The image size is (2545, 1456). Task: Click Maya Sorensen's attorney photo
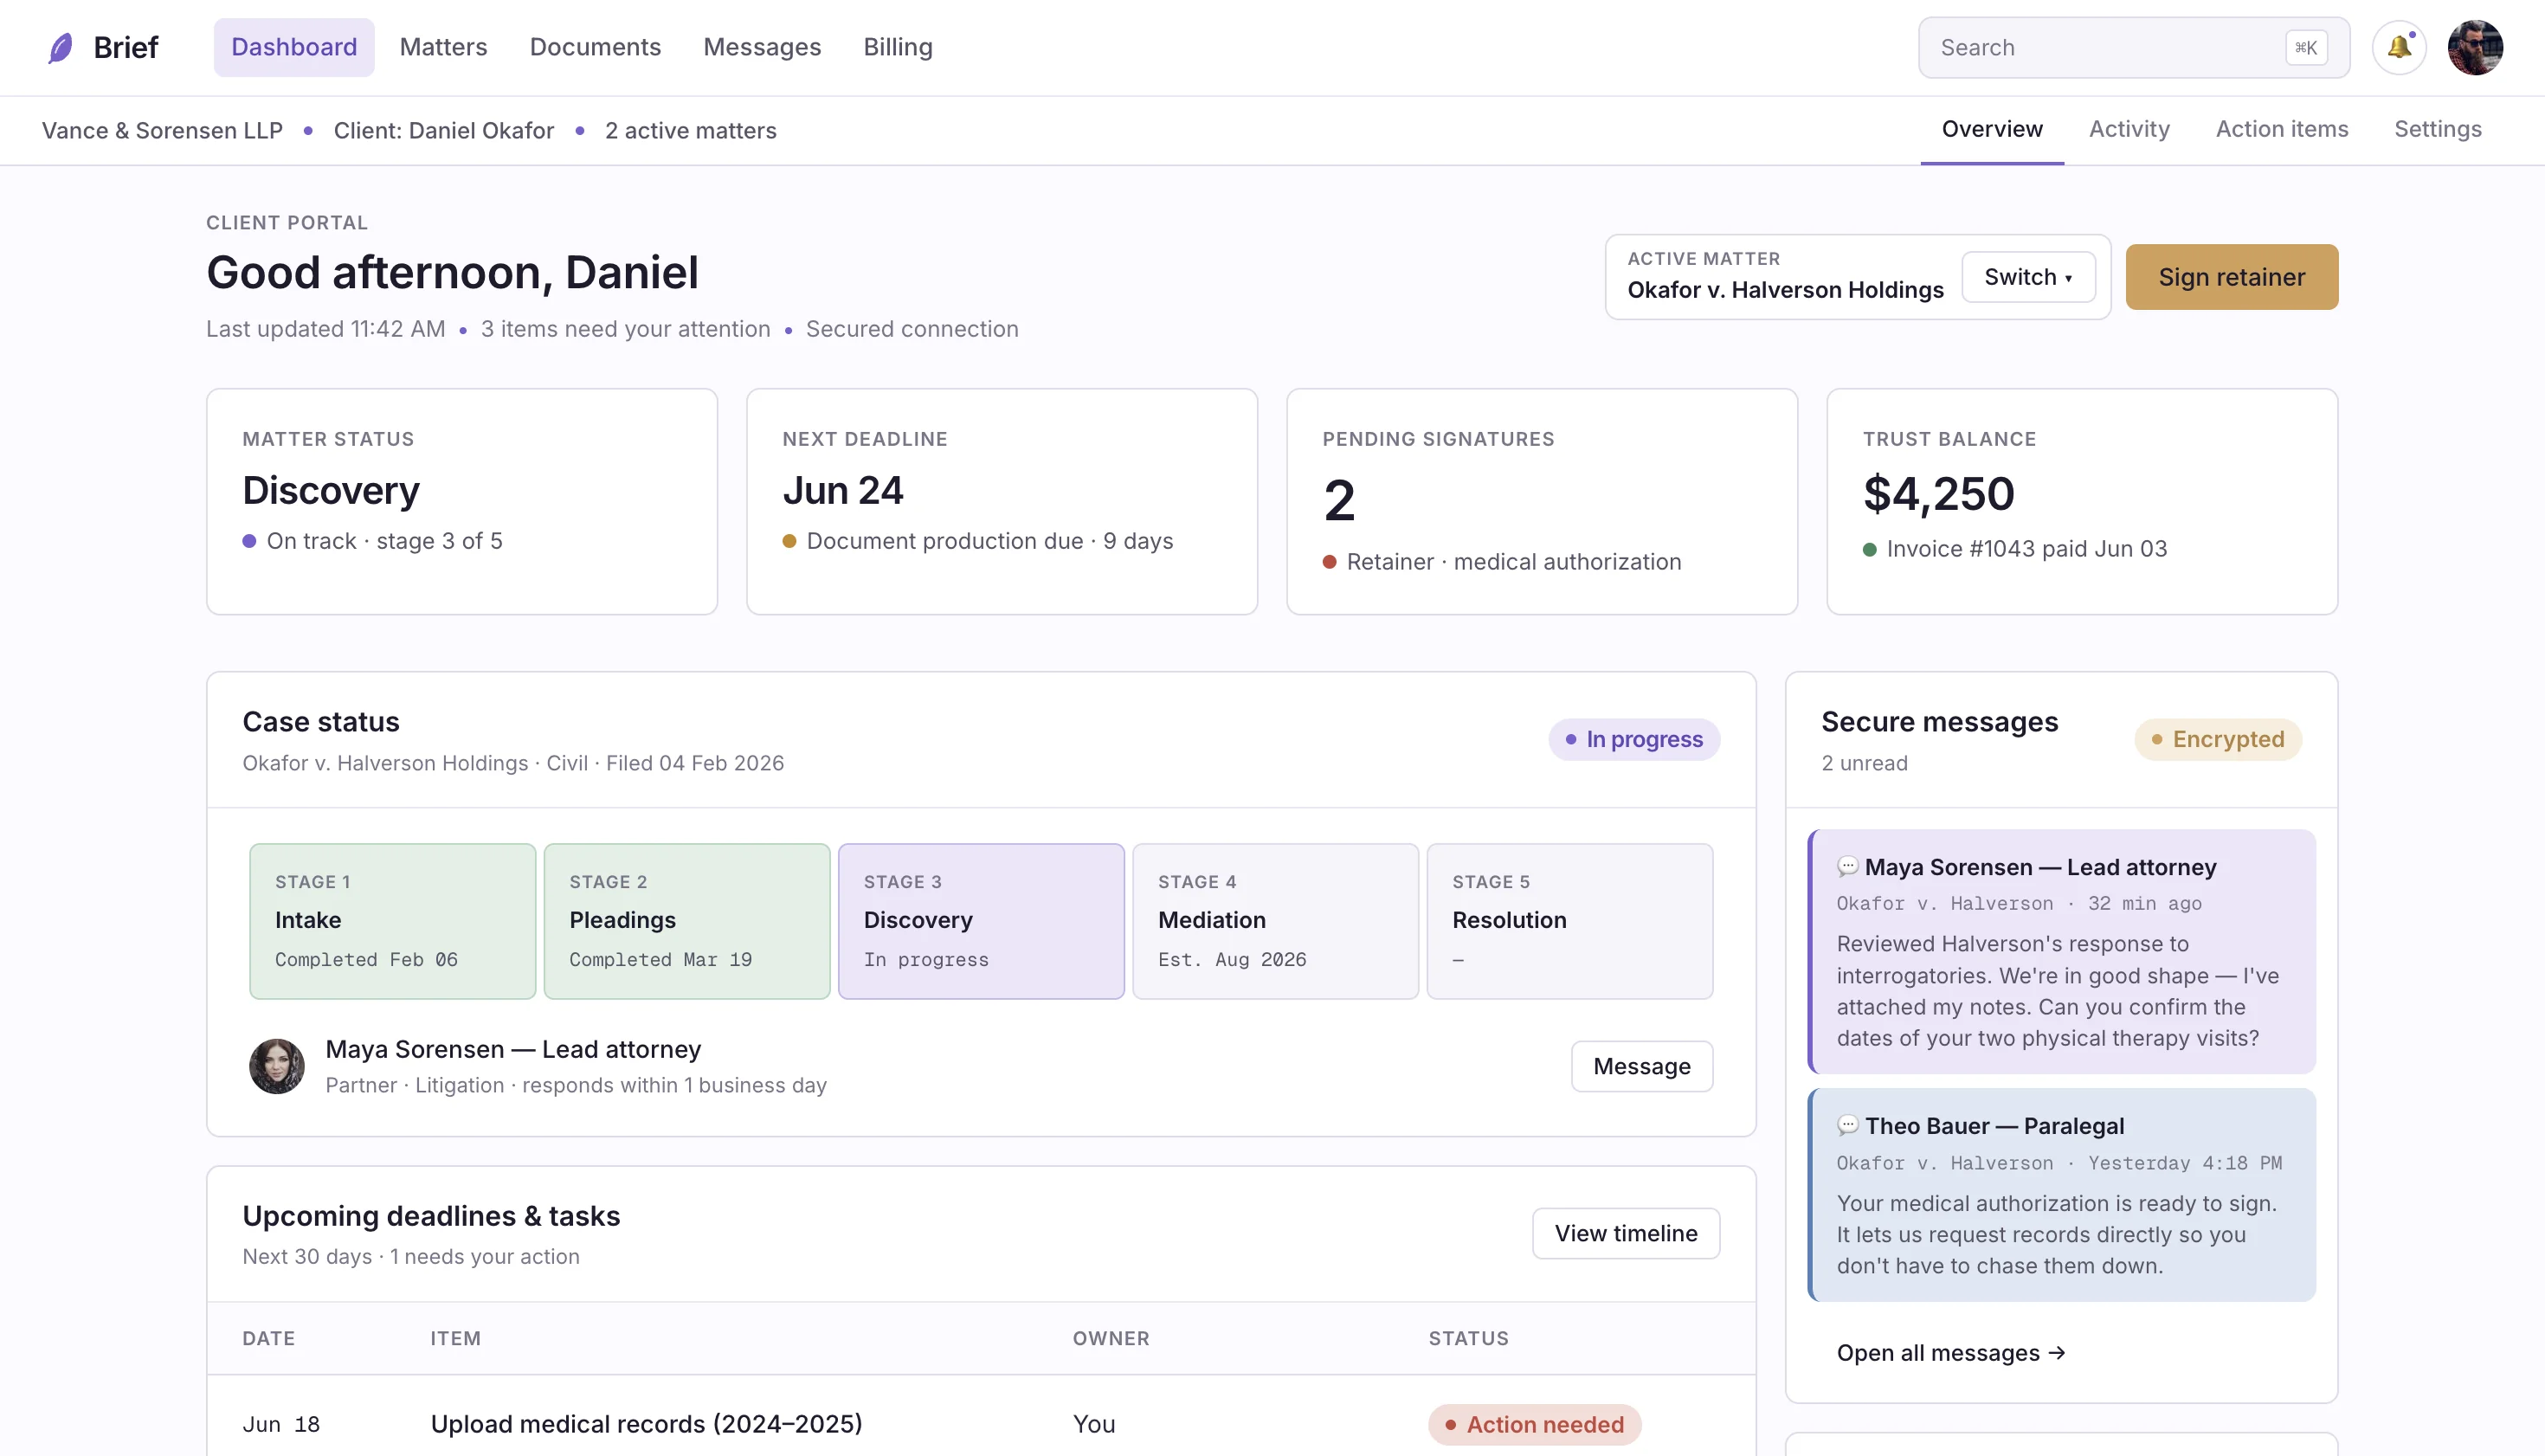pyautogui.click(x=277, y=1066)
